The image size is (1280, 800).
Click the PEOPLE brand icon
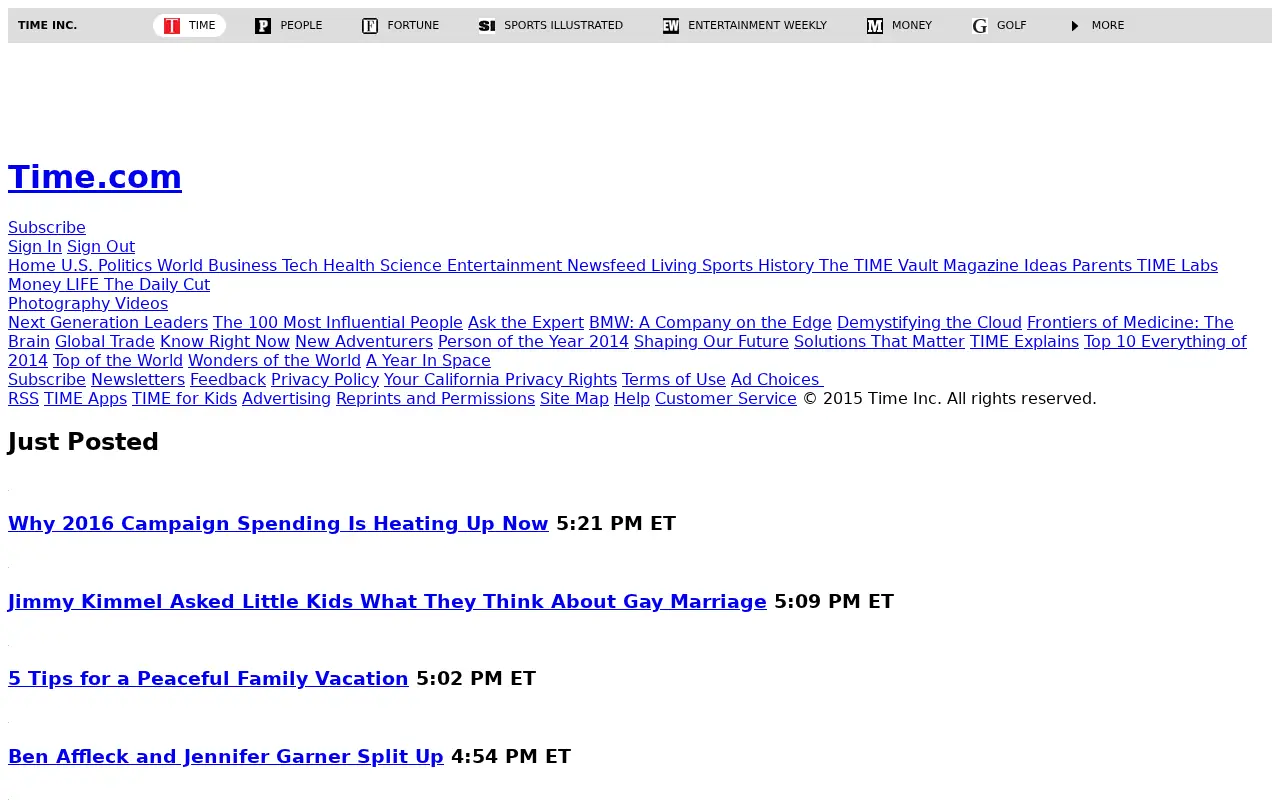(263, 26)
